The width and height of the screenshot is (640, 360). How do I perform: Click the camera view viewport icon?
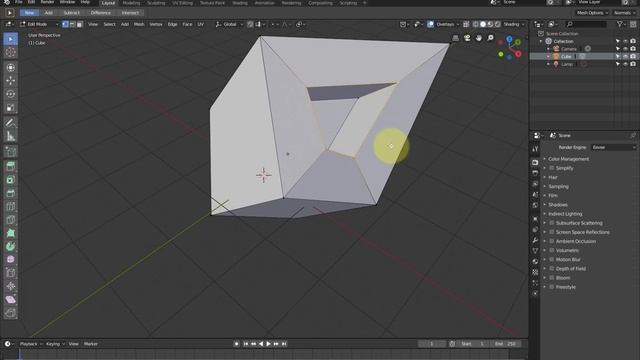(x=467, y=38)
